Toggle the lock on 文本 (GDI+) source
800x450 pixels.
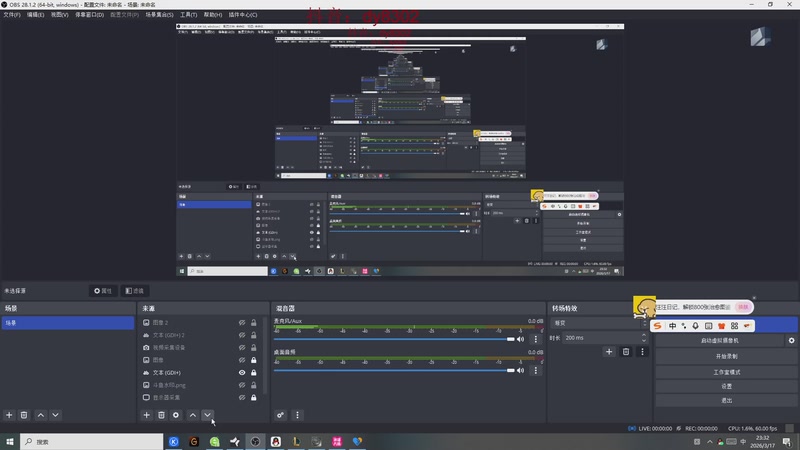[x=254, y=372]
